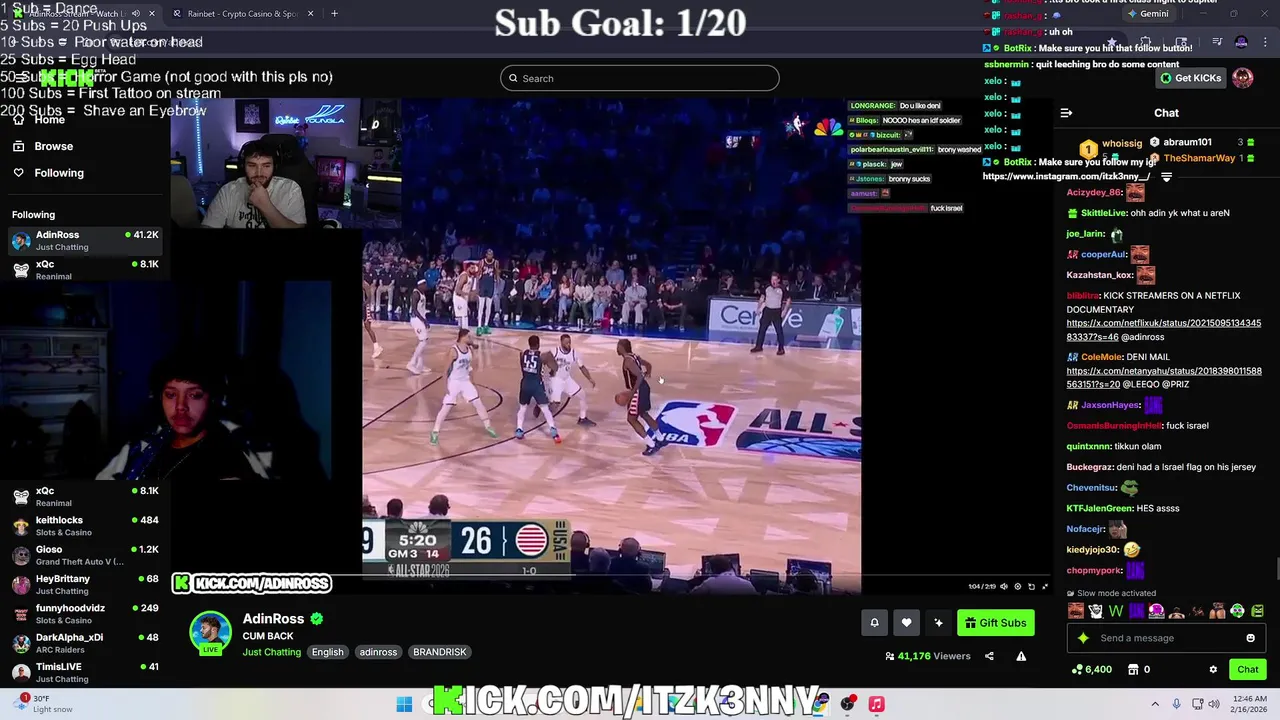Open the browser three-dot menu

point(1266,42)
